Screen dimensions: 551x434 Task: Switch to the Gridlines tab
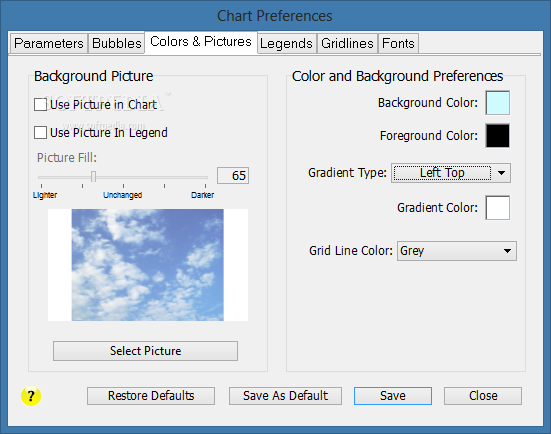pyautogui.click(x=347, y=44)
